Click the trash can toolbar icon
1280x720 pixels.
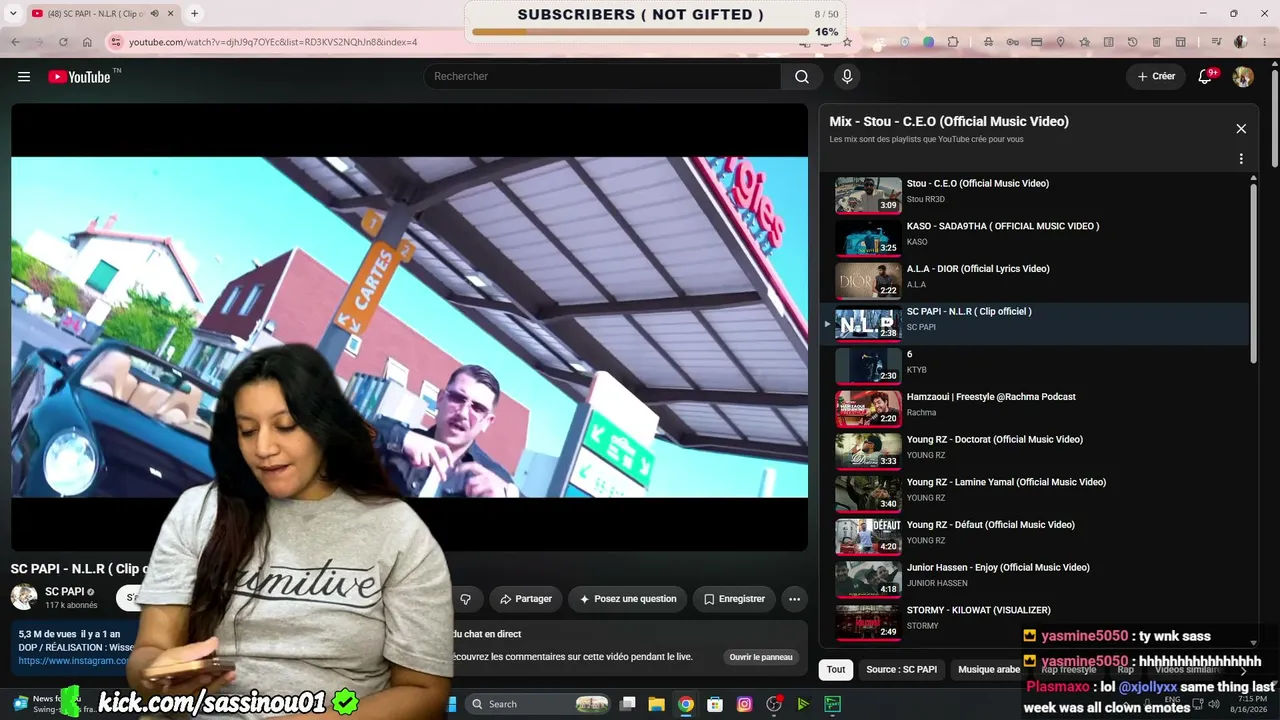pos(1156,42)
